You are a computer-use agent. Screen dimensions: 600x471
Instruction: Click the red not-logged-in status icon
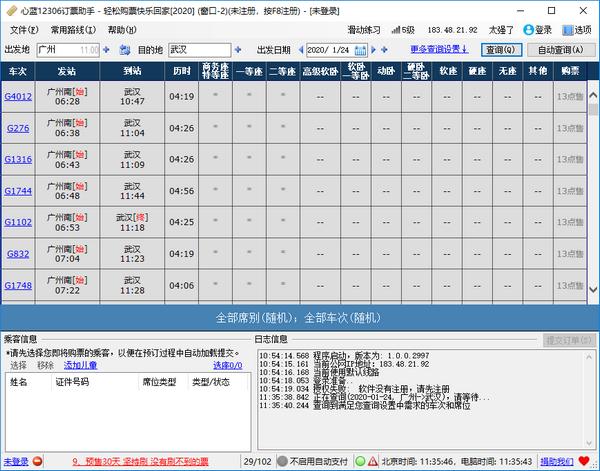[x=37, y=462]
